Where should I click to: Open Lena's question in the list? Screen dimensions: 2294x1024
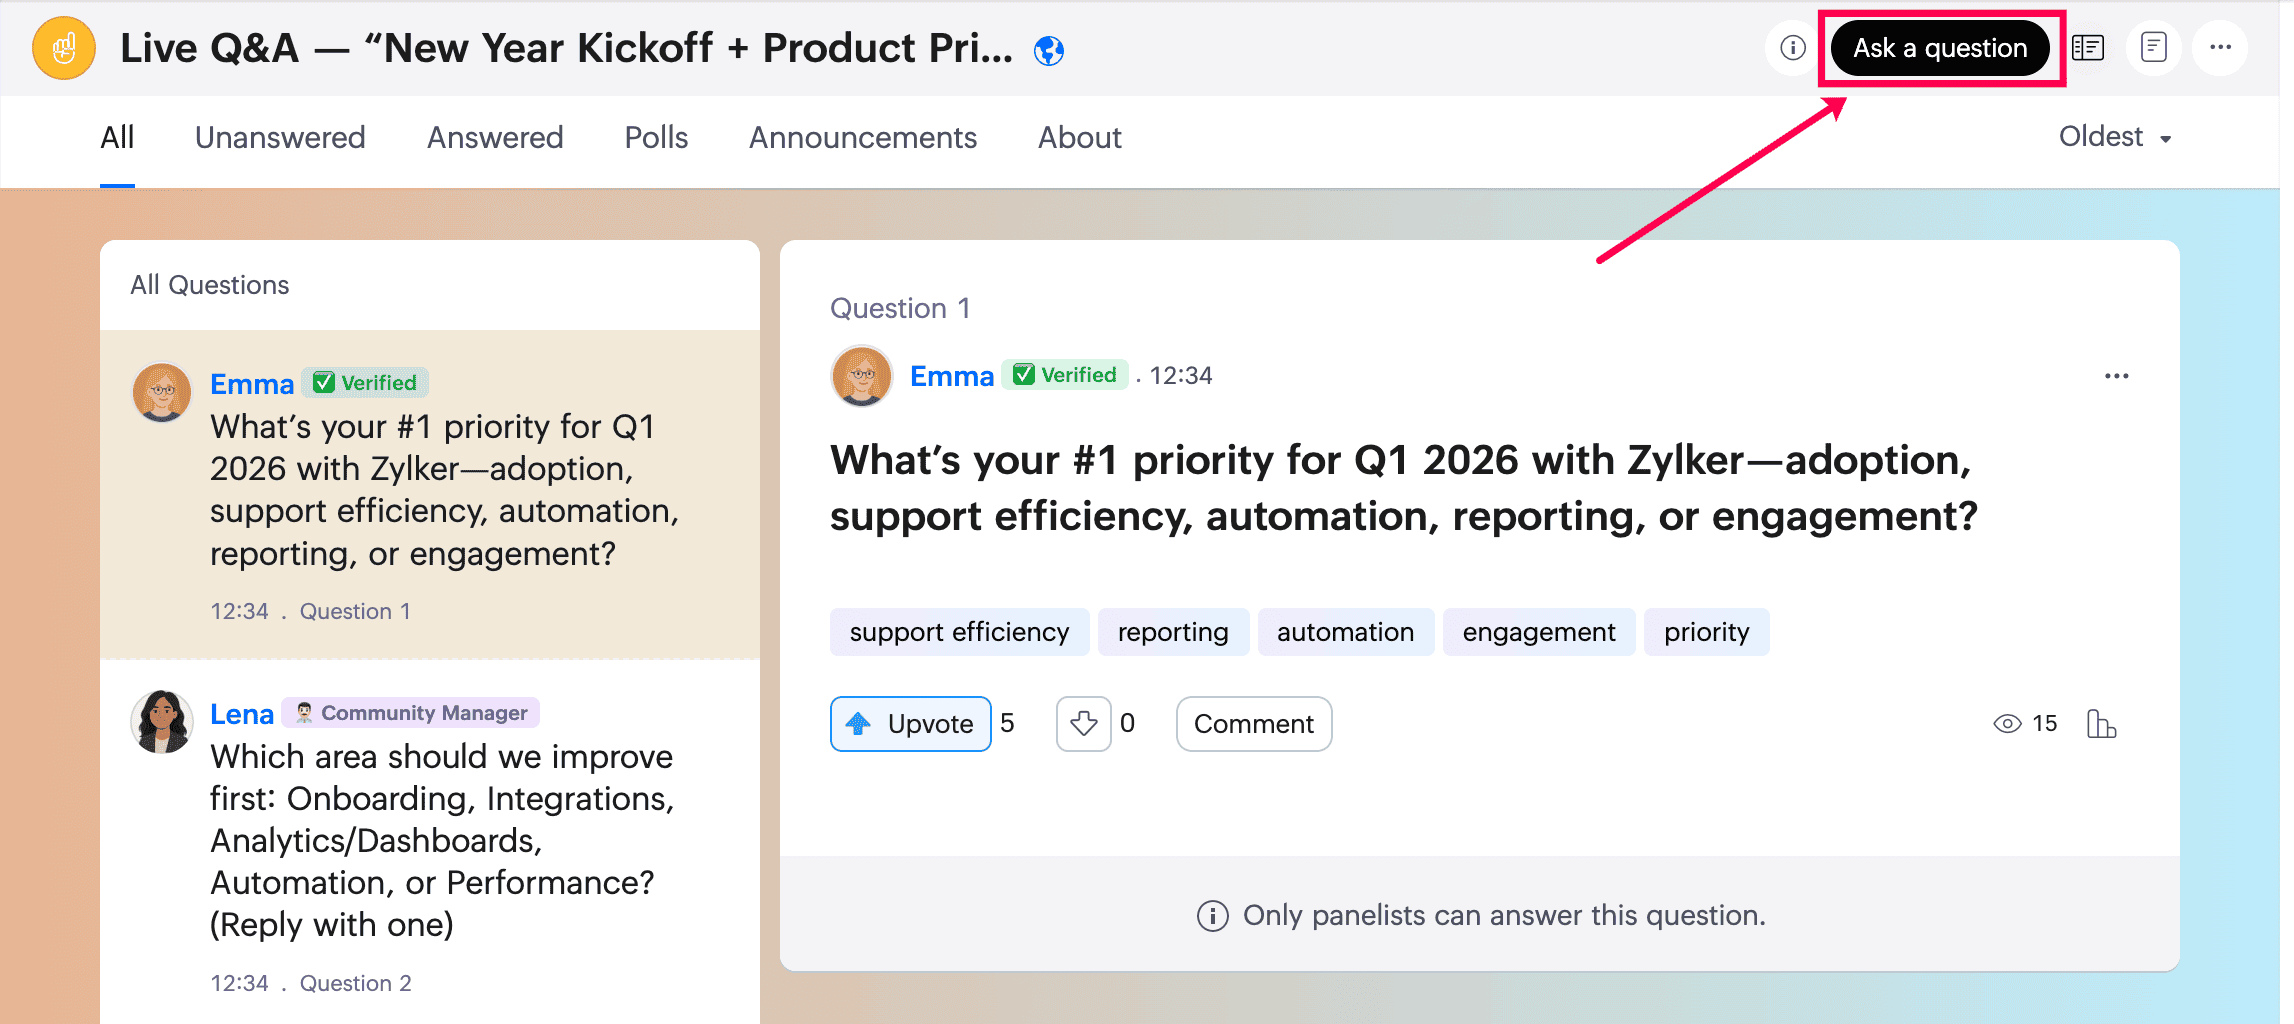[430, 840]
